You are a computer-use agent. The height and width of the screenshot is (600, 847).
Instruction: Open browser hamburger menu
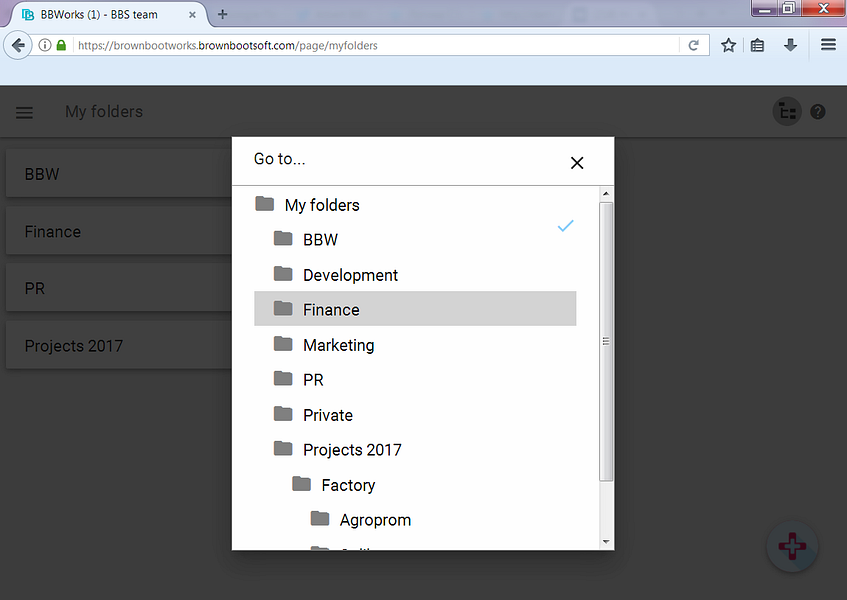[829, 44]
